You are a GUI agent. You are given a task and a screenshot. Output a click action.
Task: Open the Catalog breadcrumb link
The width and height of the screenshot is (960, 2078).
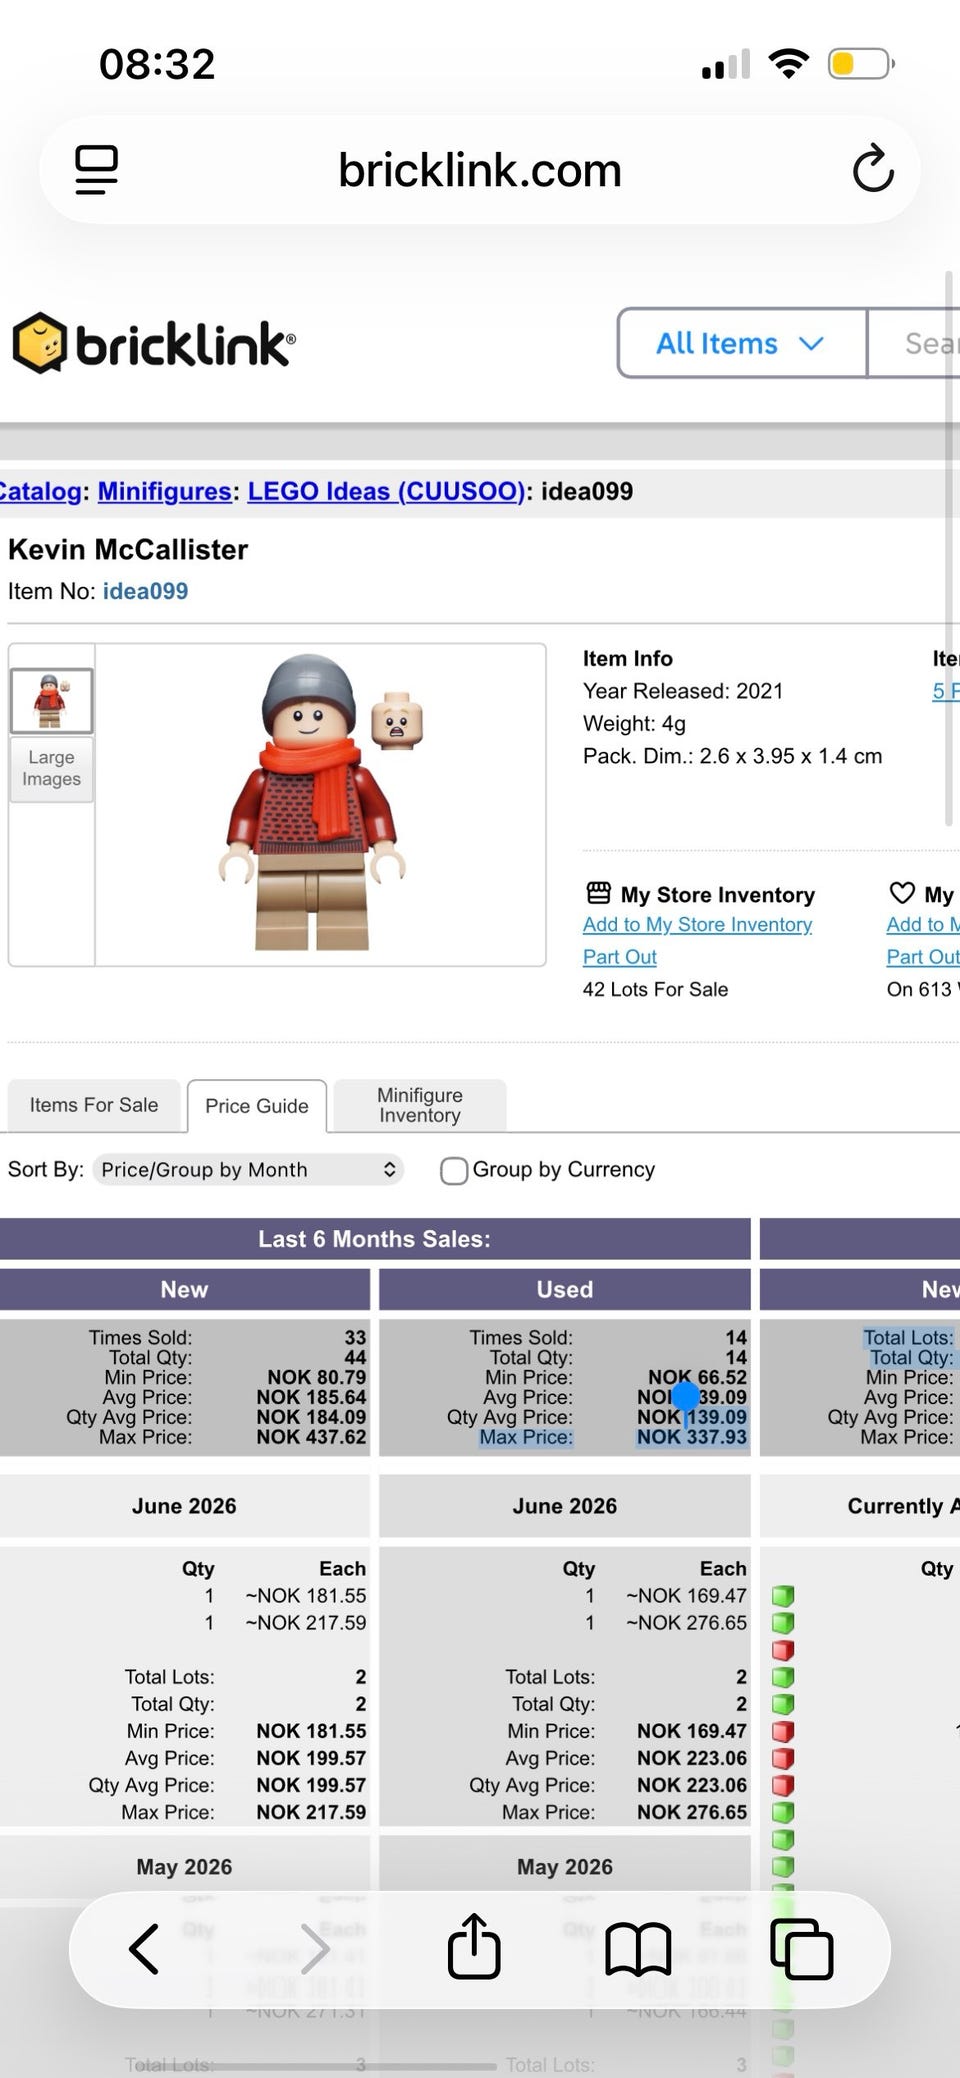point(40,491)
